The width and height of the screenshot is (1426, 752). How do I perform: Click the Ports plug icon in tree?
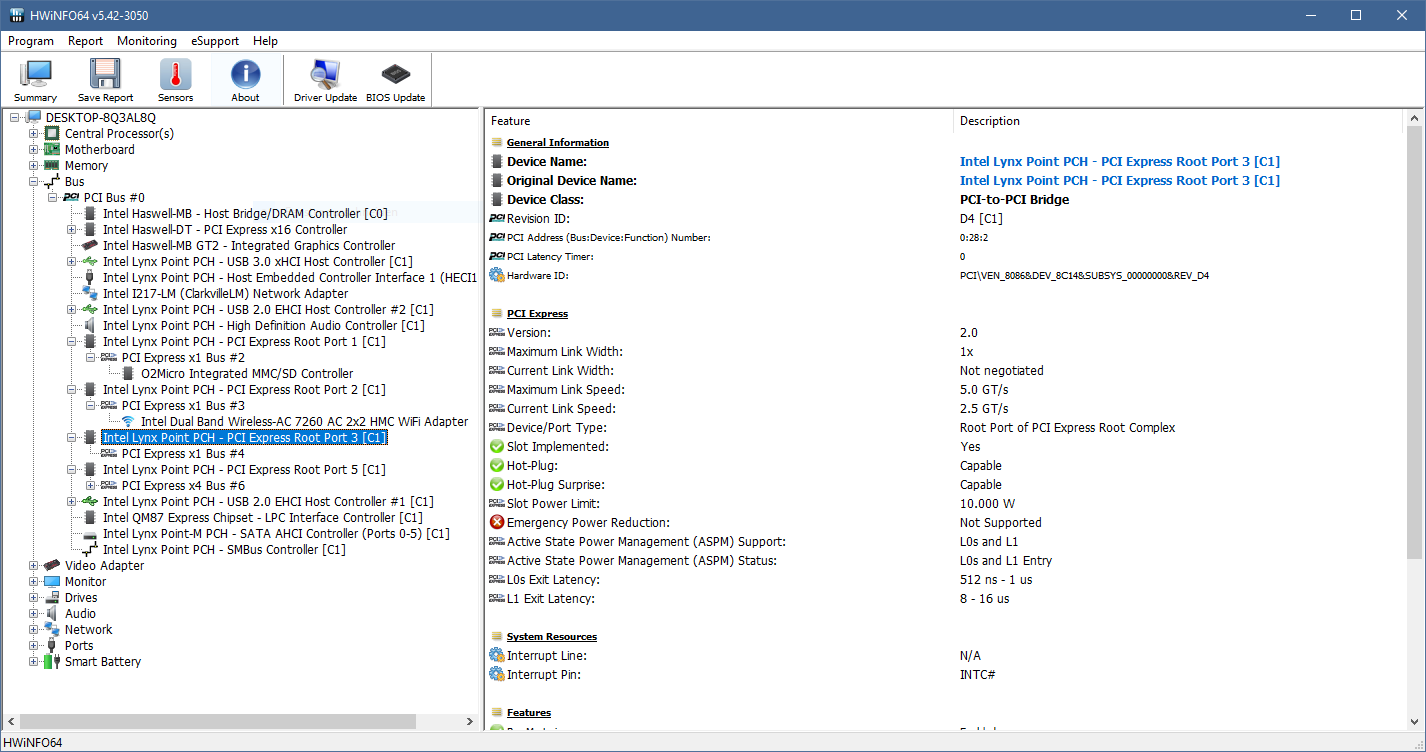53,646
